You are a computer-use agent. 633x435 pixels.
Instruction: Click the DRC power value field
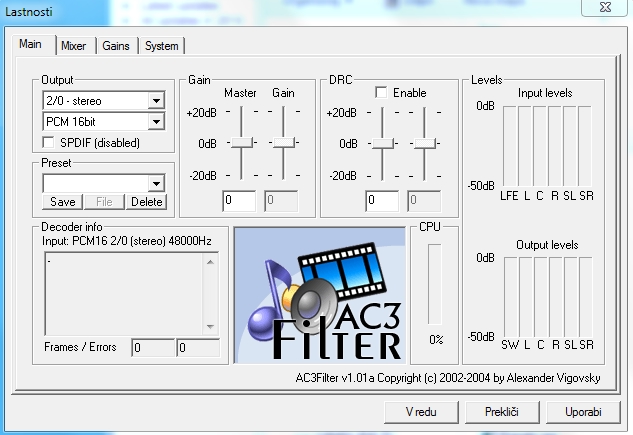(x=382, y=201)
